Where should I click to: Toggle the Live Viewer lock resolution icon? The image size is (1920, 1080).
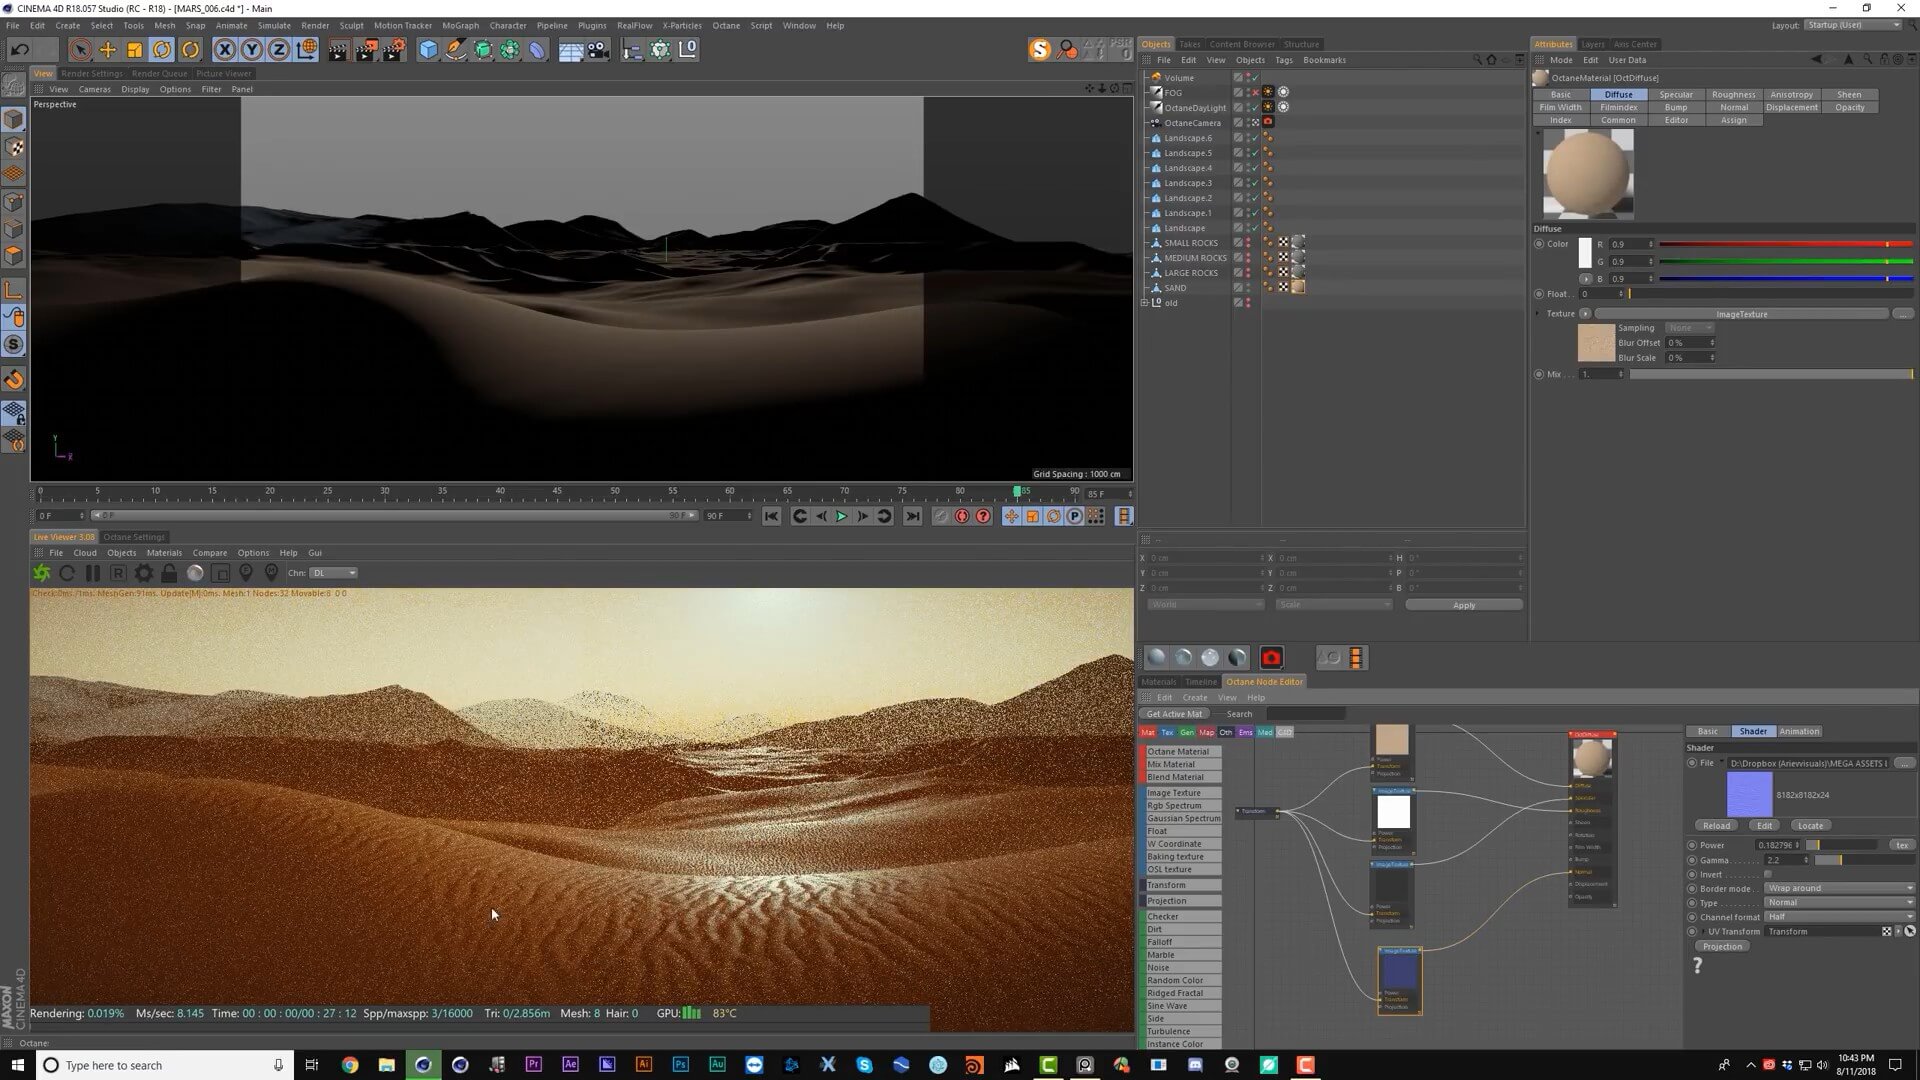pyautogui.click(x=169, y=573)
